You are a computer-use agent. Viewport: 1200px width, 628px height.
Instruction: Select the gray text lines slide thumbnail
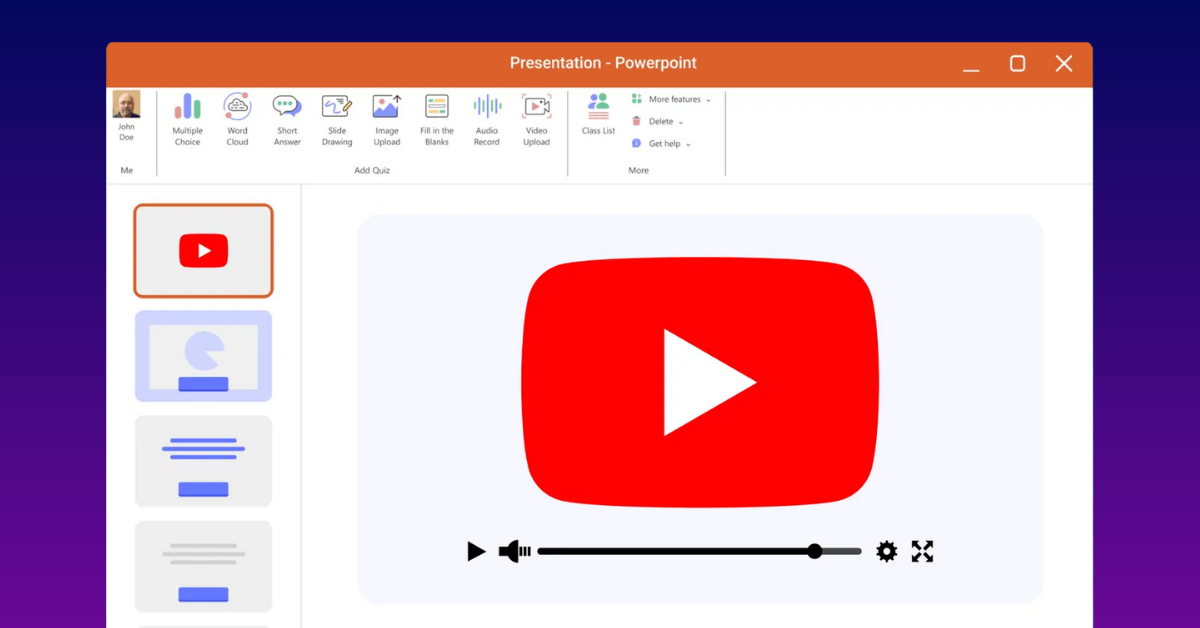(x=203, y=566)
